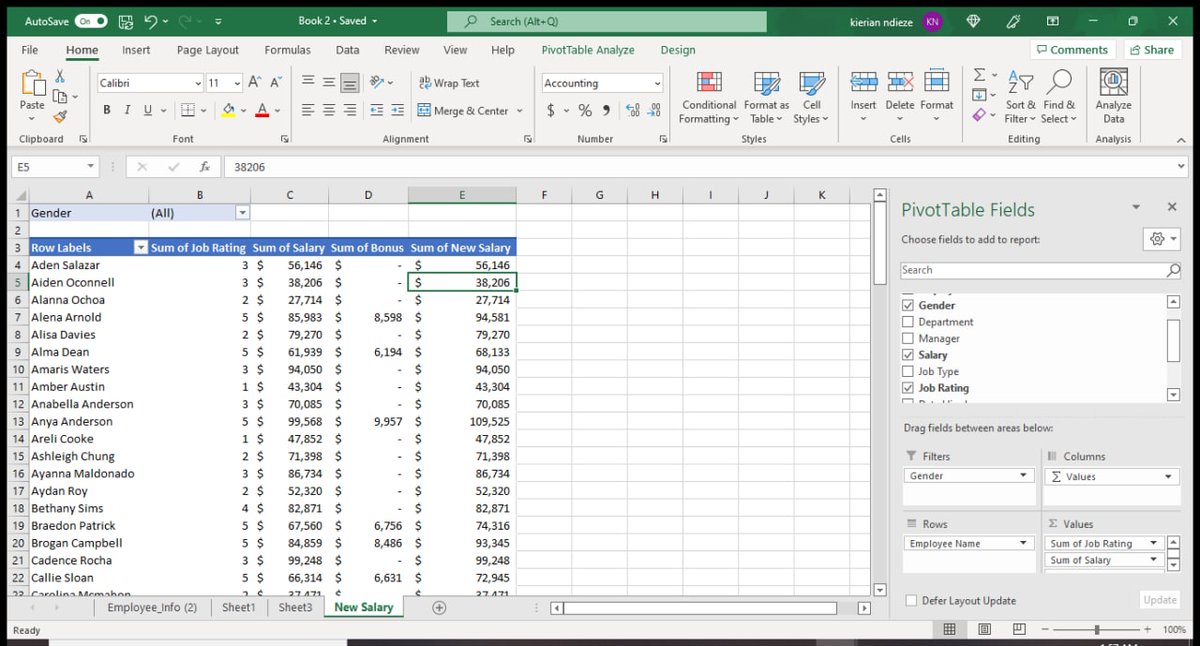1200x646 pixels.
Task: Switch to Employee_Info (2) sheet tab
Action: pos(152,607)
